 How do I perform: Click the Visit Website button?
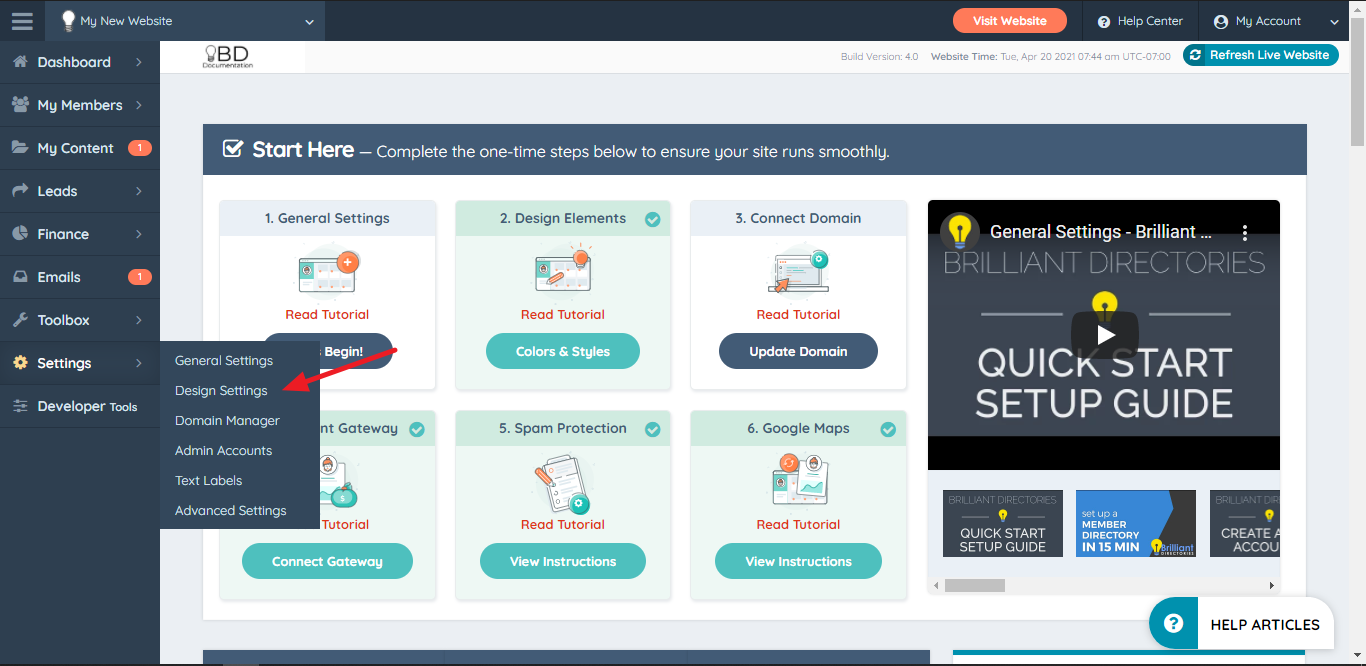(1009, 20)
